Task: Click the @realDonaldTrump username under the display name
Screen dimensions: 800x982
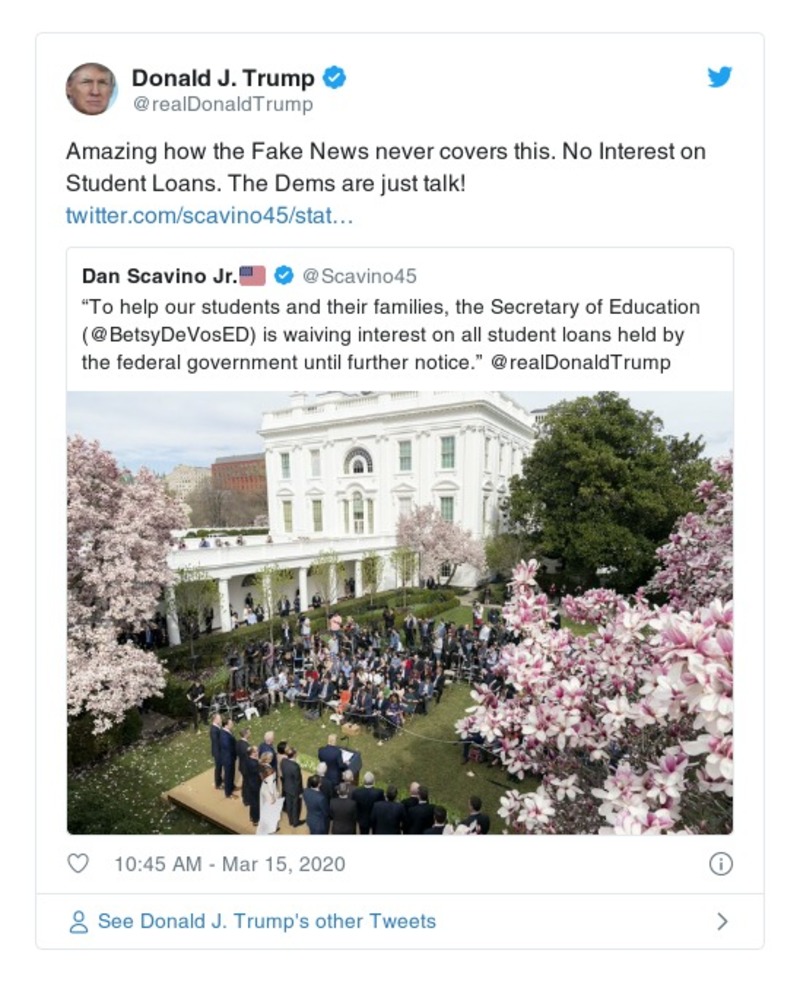Action: coord(222,101)
